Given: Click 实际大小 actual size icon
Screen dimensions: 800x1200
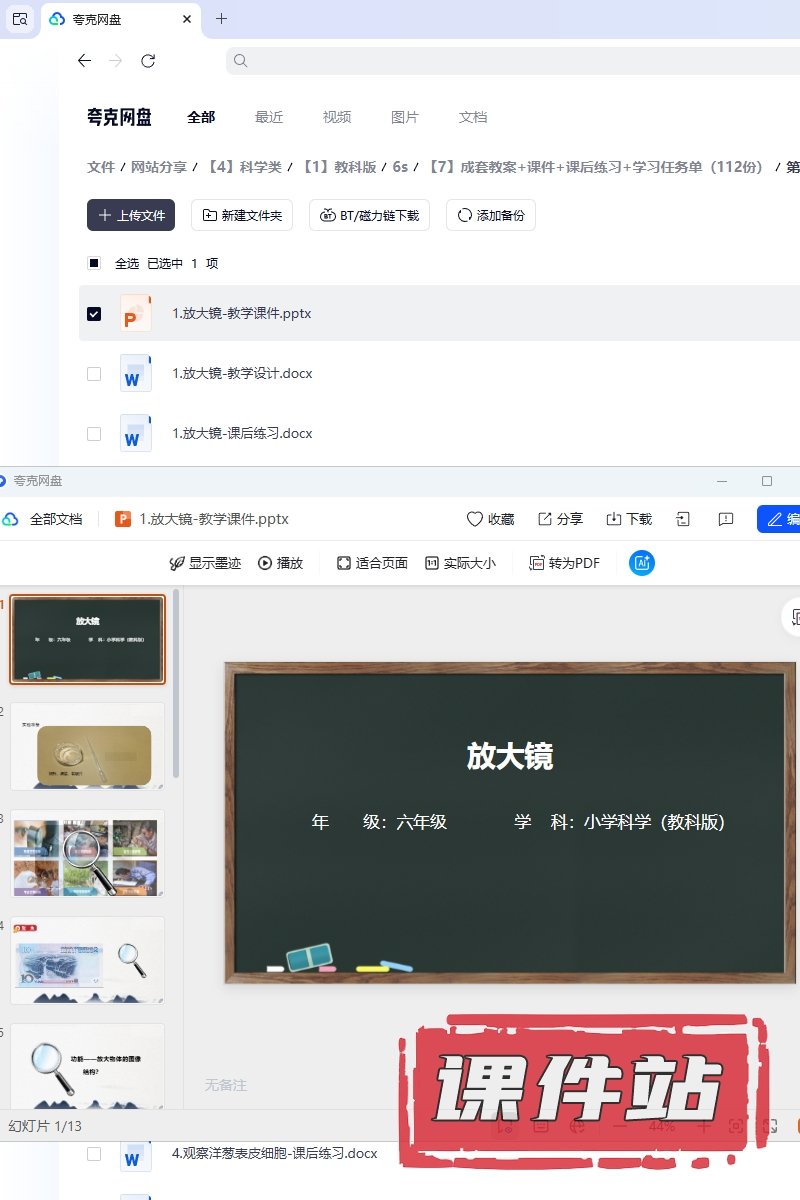Looking at the screenshot, I should coord(432,563).
